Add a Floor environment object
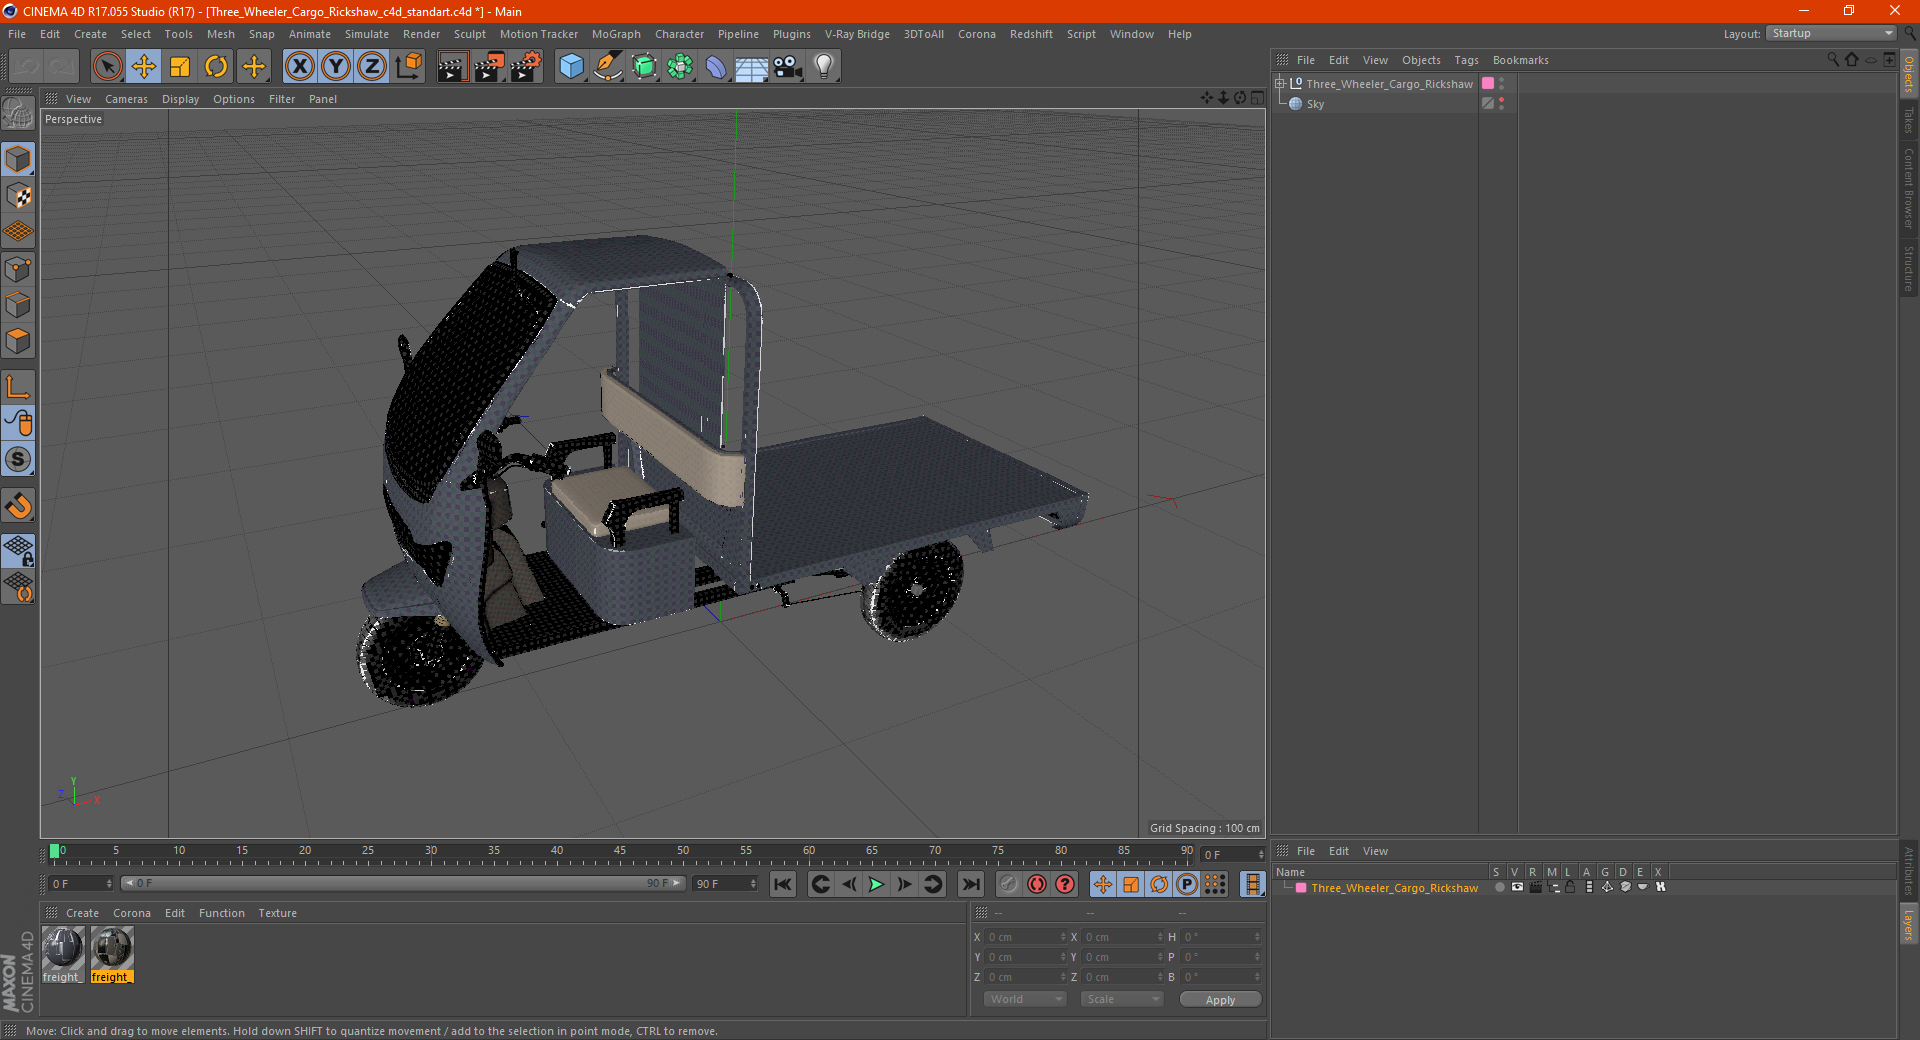Viewport: 1920px width, 1040px height. (751, 67)
